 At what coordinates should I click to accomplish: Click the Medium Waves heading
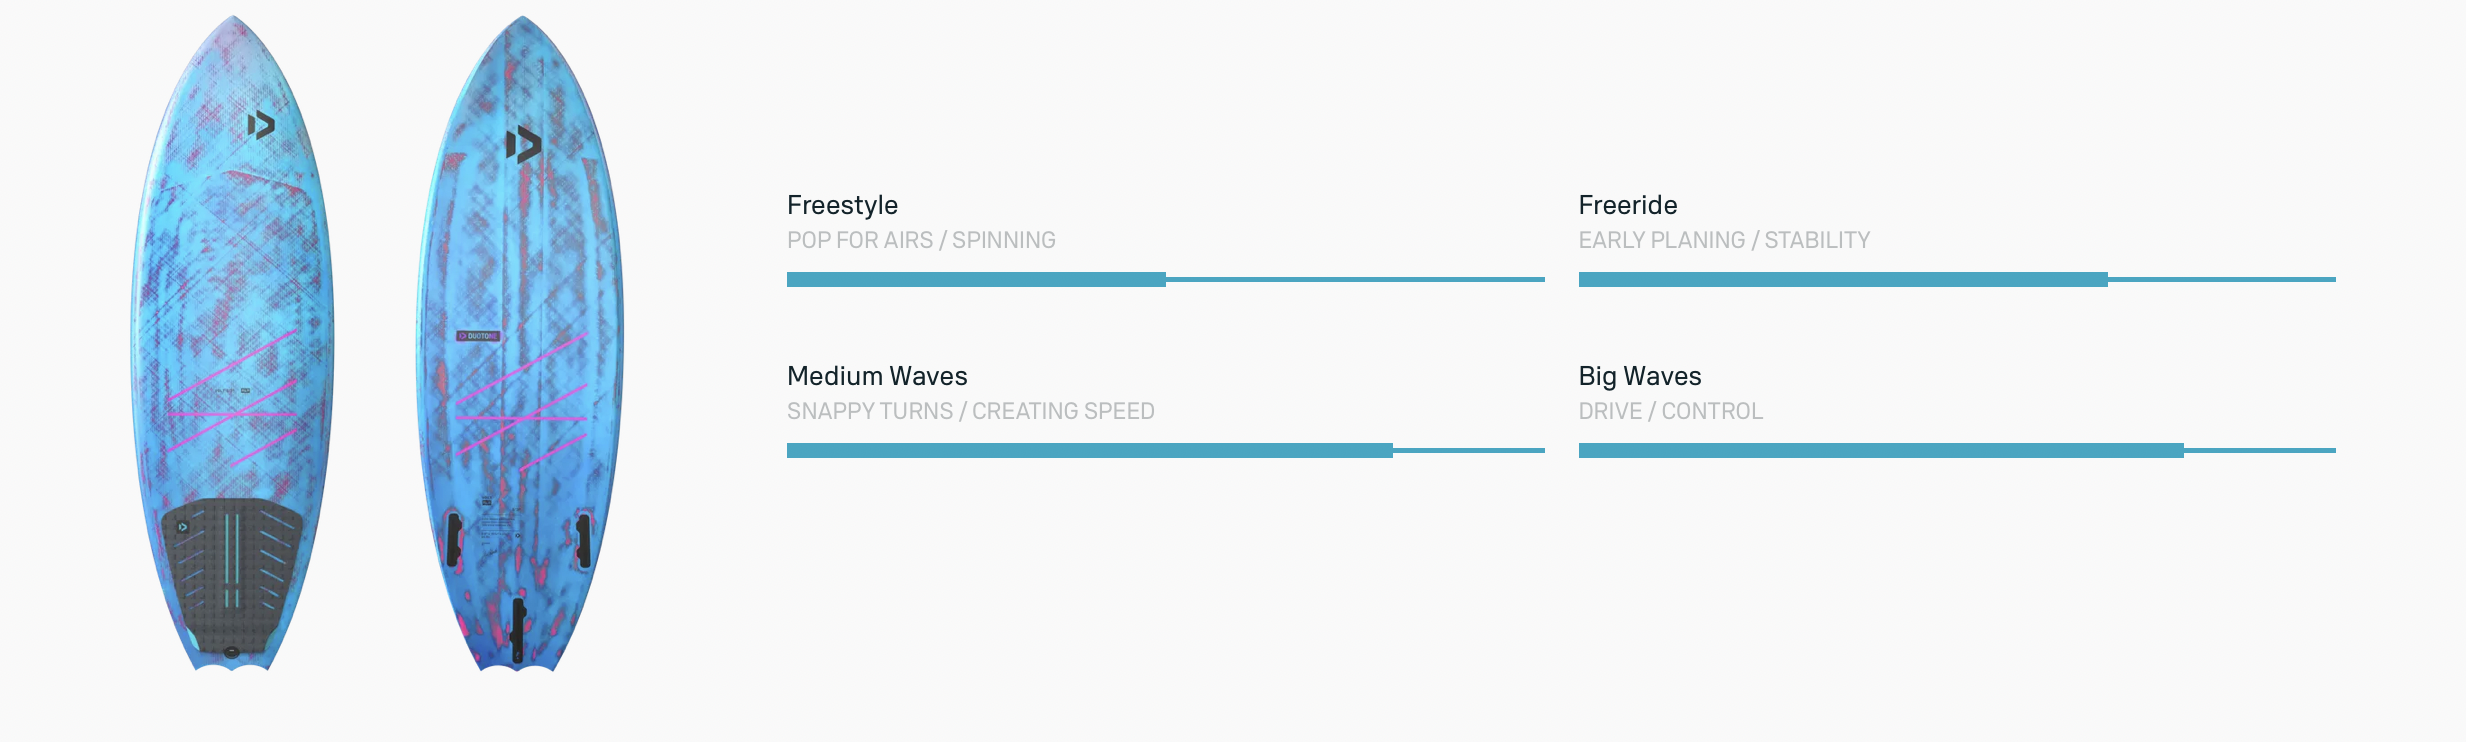click(877, 376)
